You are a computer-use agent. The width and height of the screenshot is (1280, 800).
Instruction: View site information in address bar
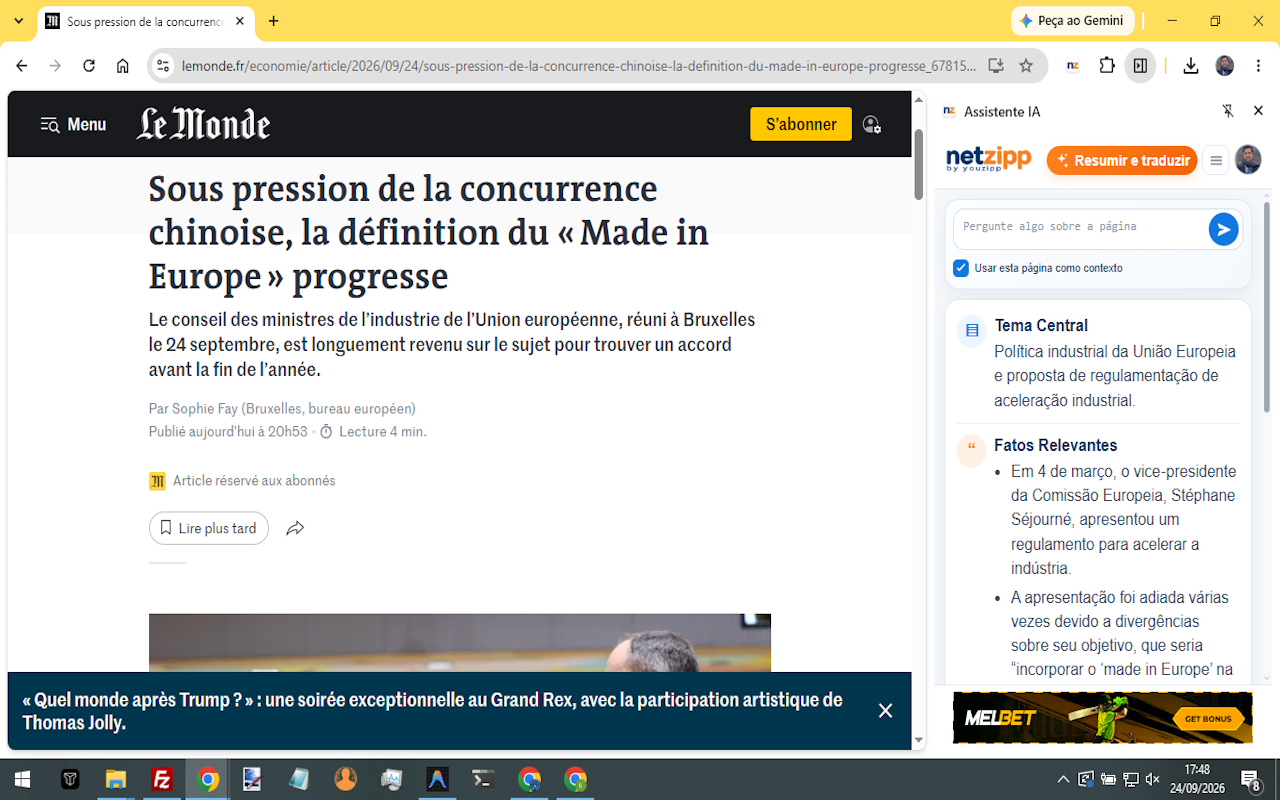coord(163,66)
